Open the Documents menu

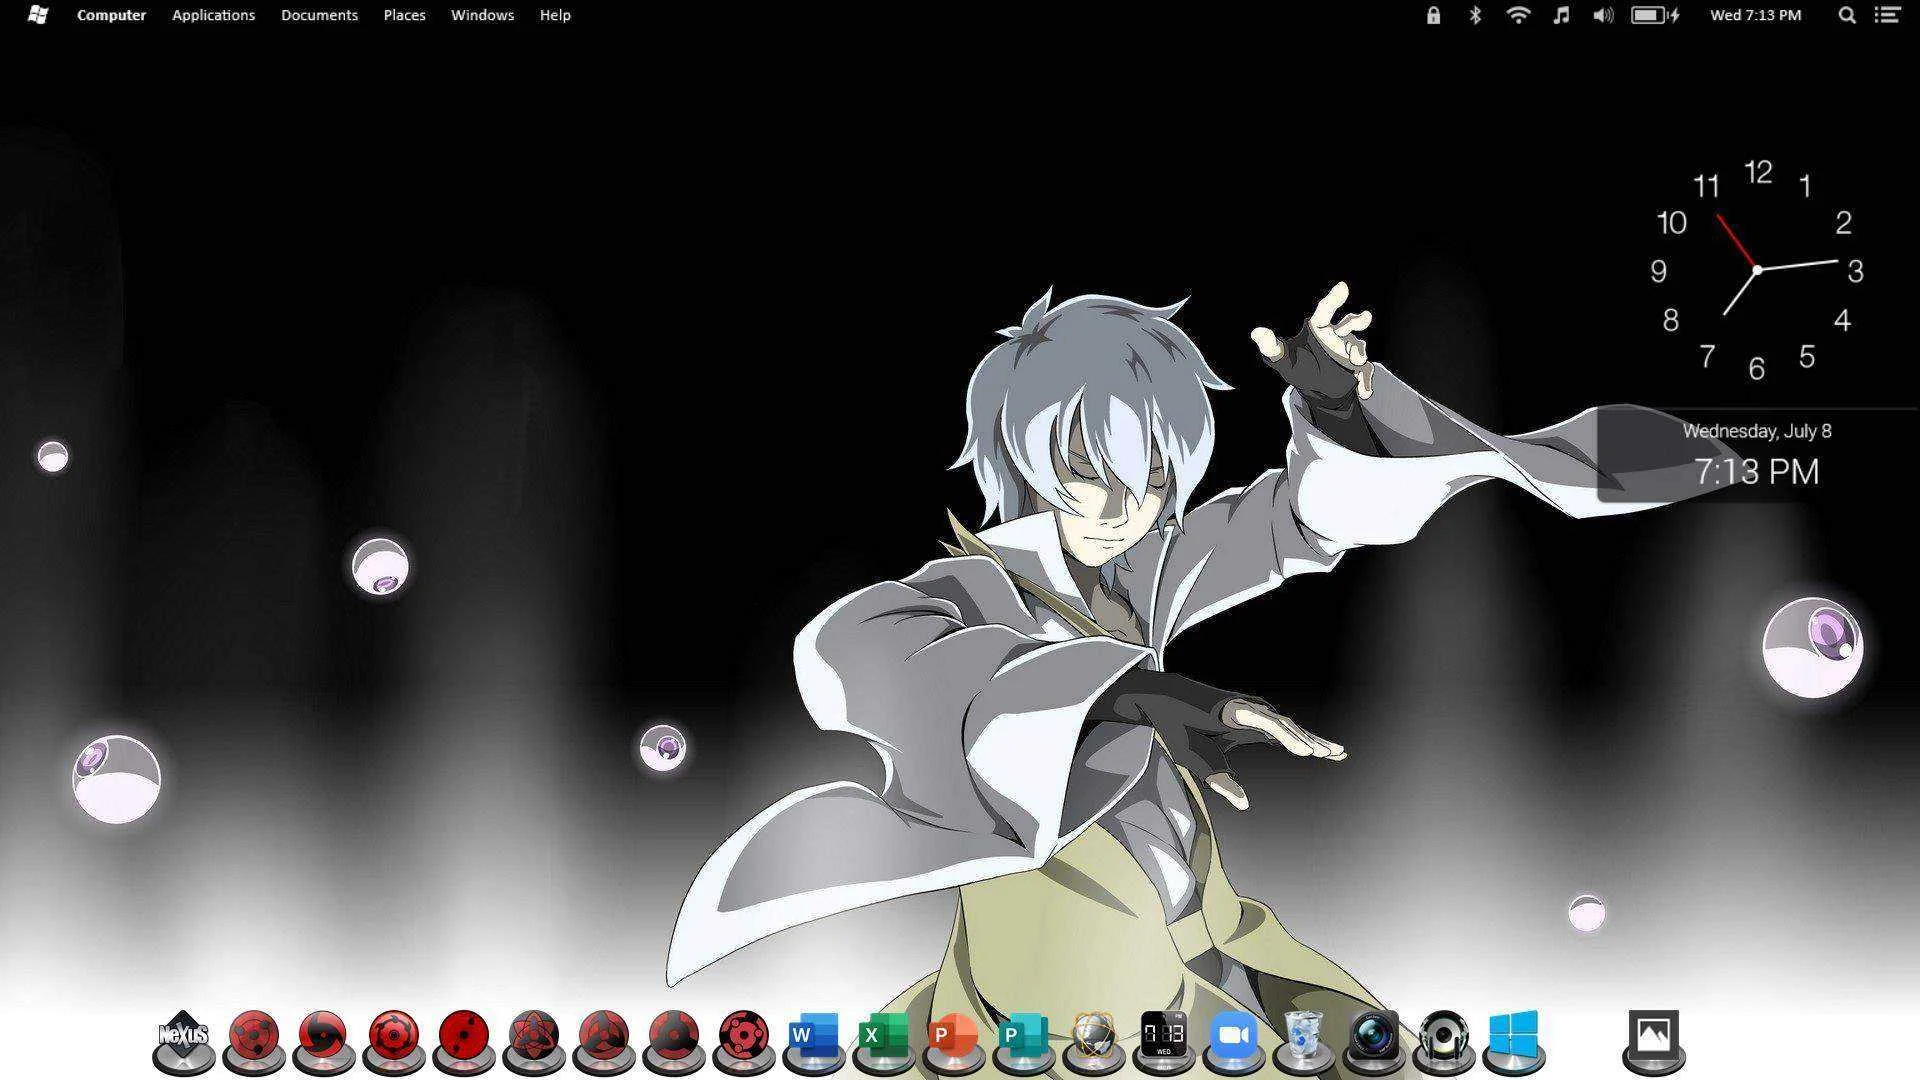click(319, 15)
